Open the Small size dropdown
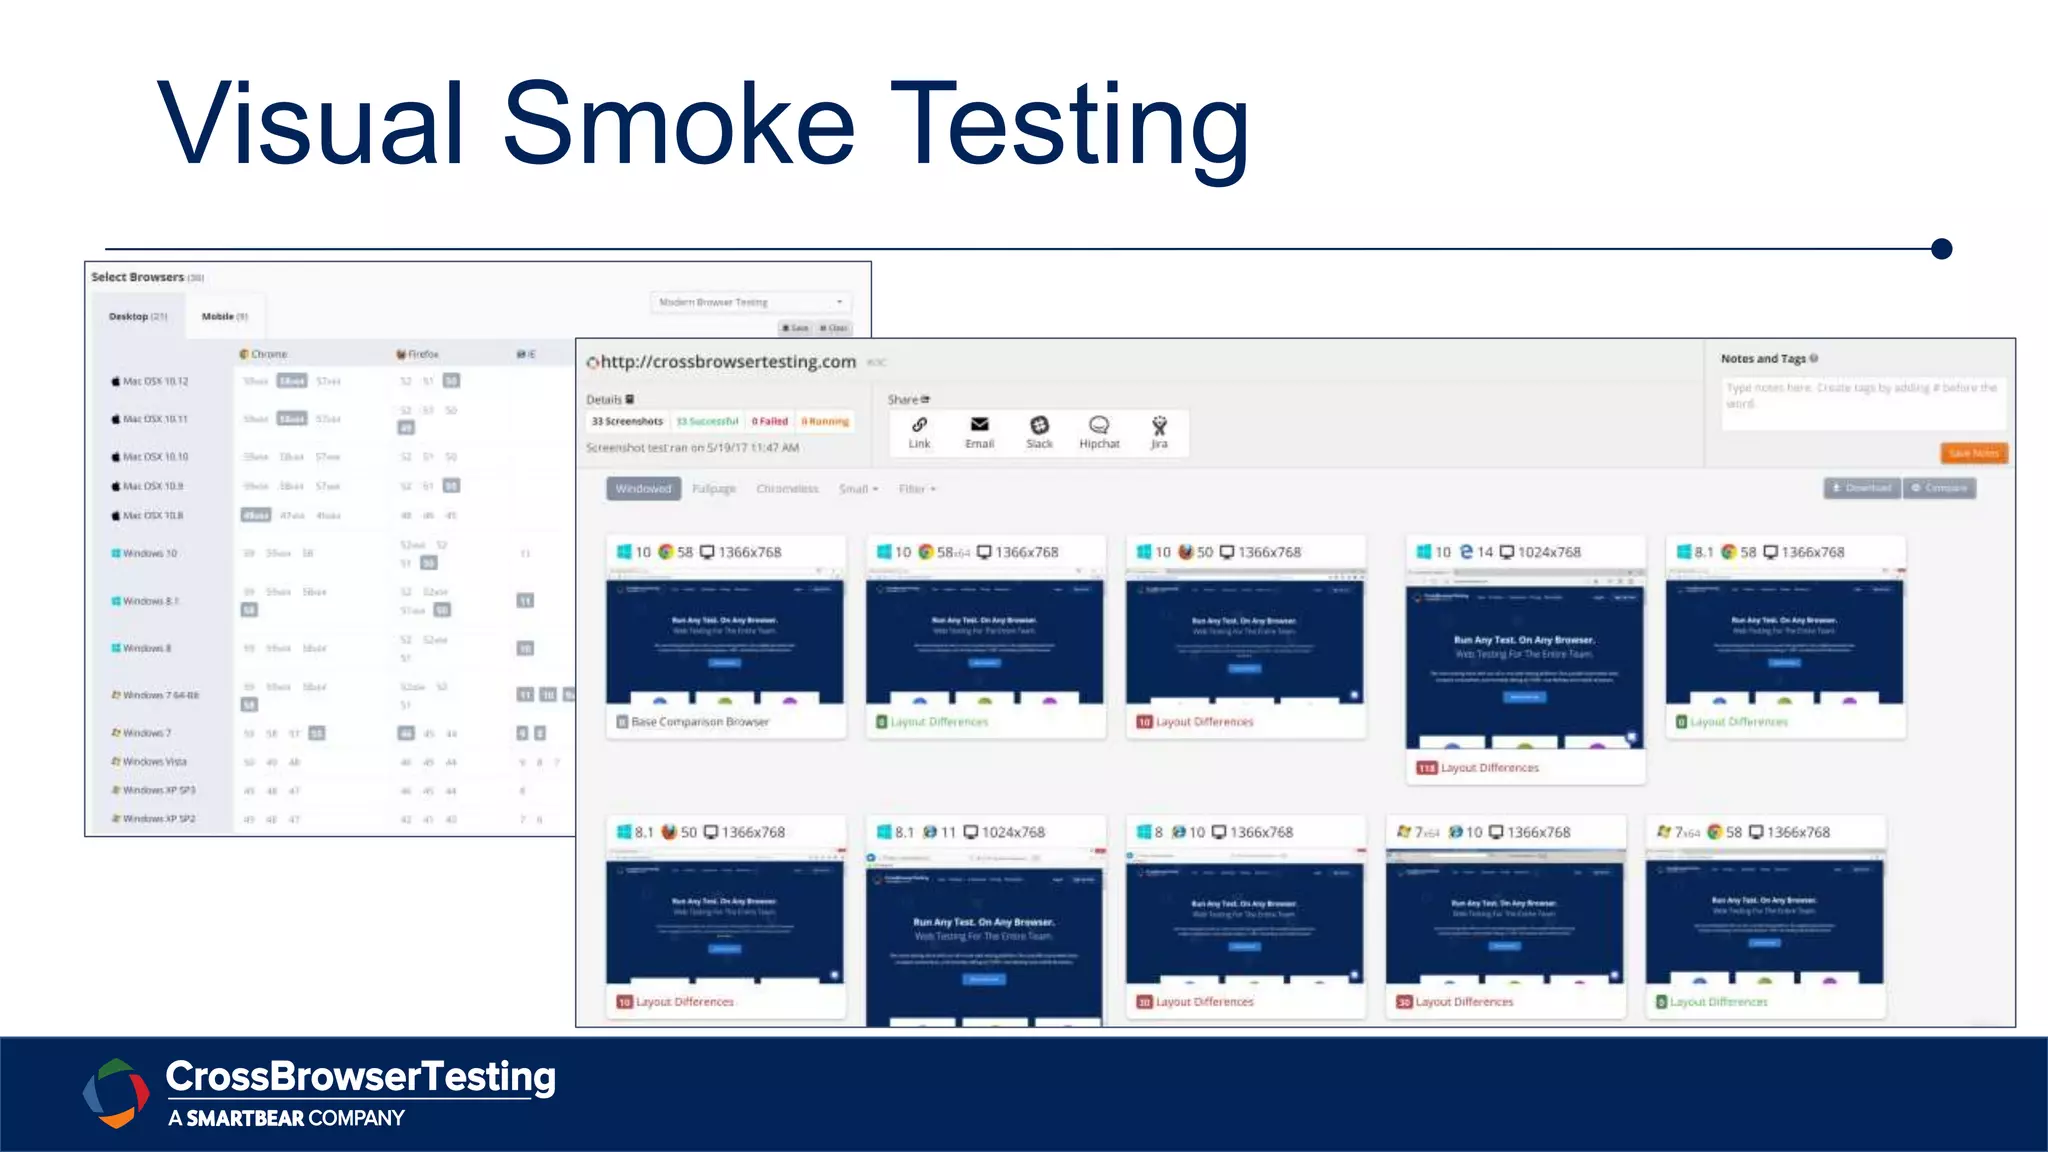Viewport: 2048px width, 1152px height. coord(858,489)
